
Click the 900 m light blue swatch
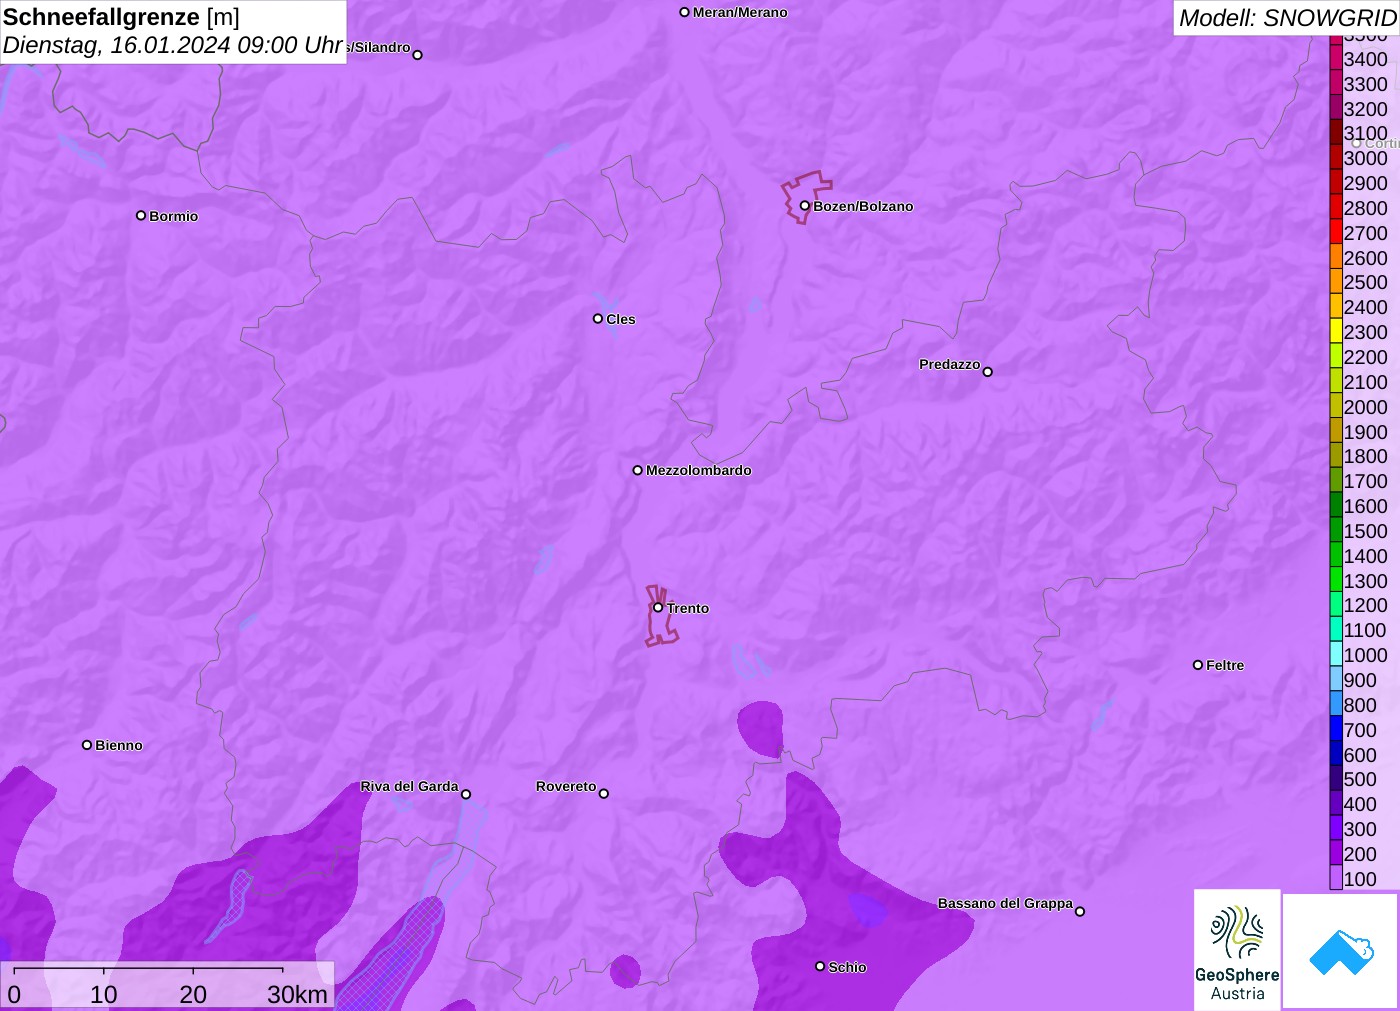pos(1336,679)
